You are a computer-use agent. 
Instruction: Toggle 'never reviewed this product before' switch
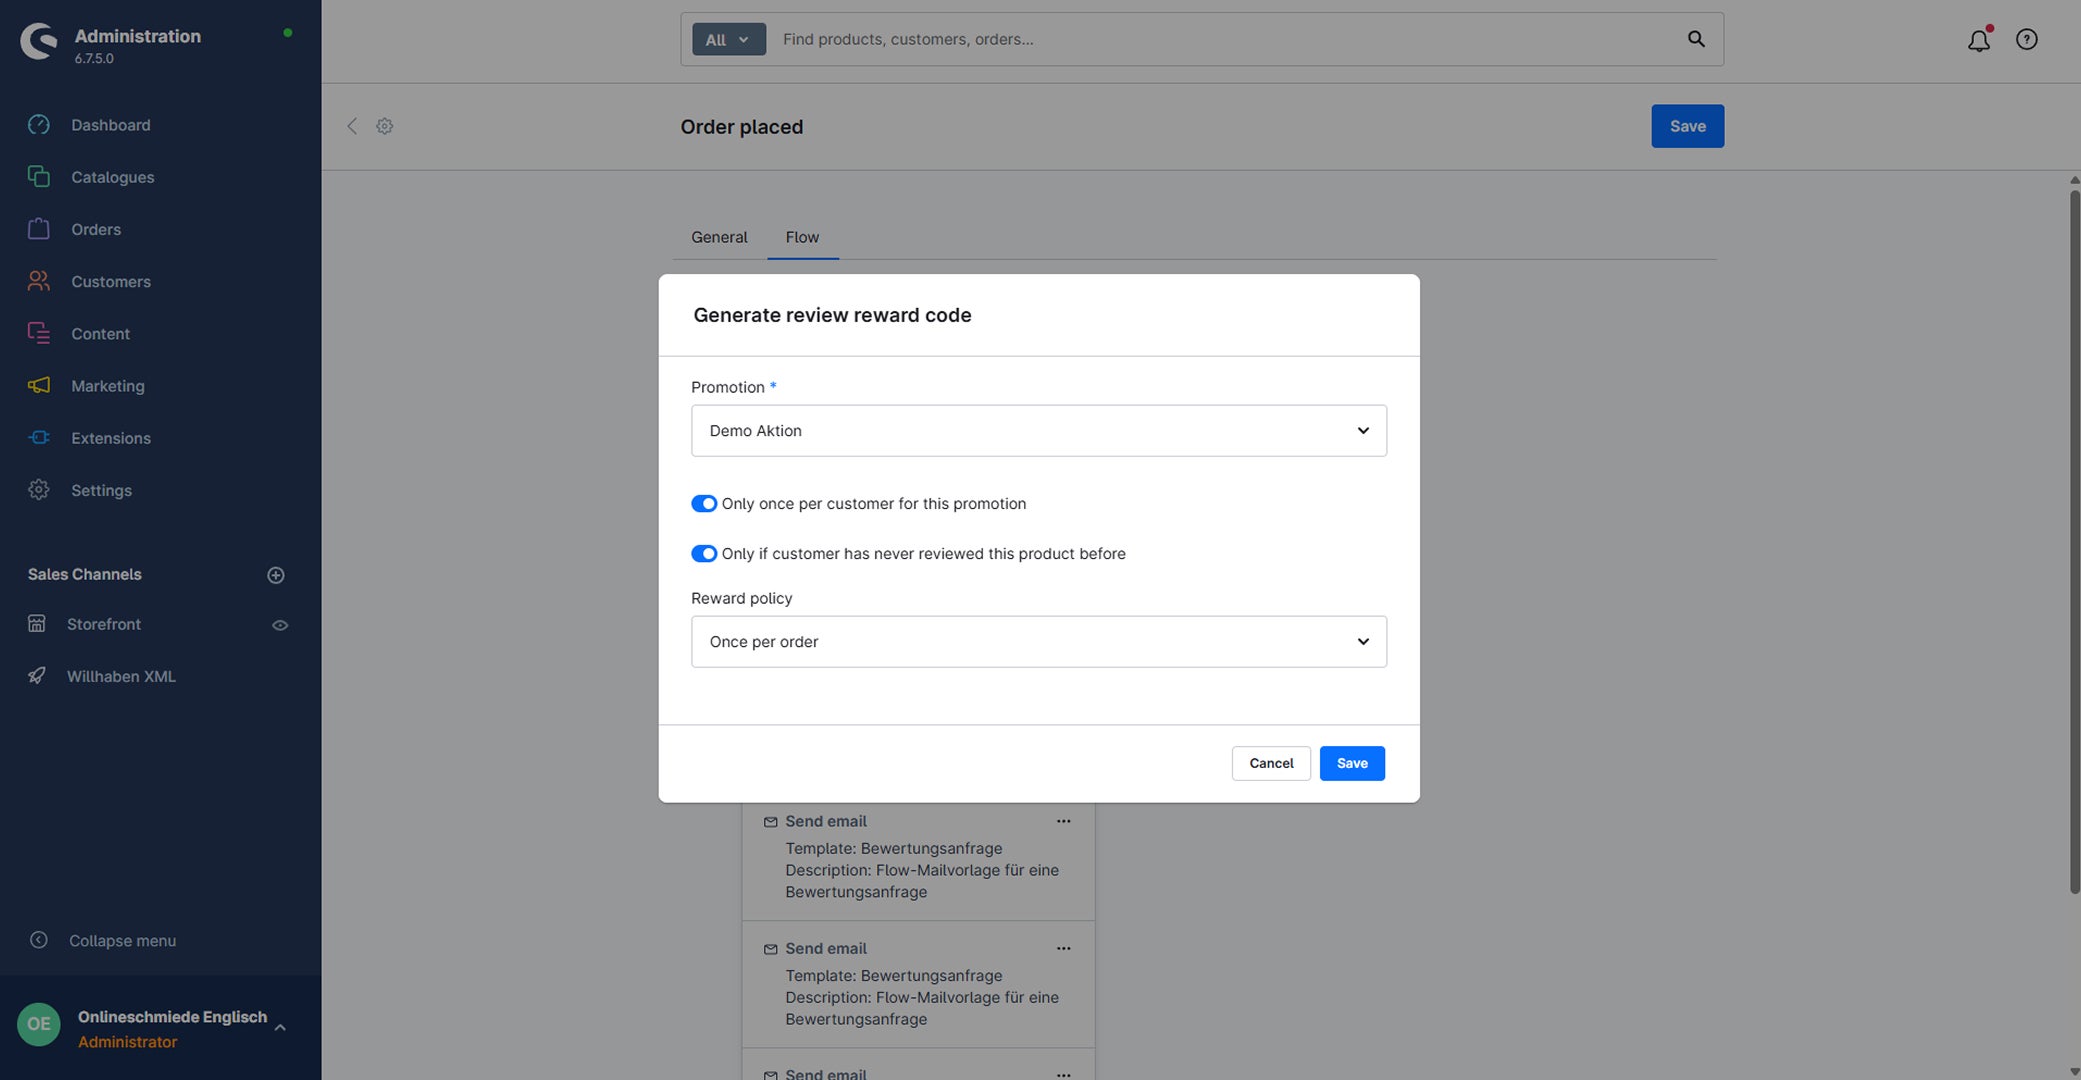click(x=704, y=554)
